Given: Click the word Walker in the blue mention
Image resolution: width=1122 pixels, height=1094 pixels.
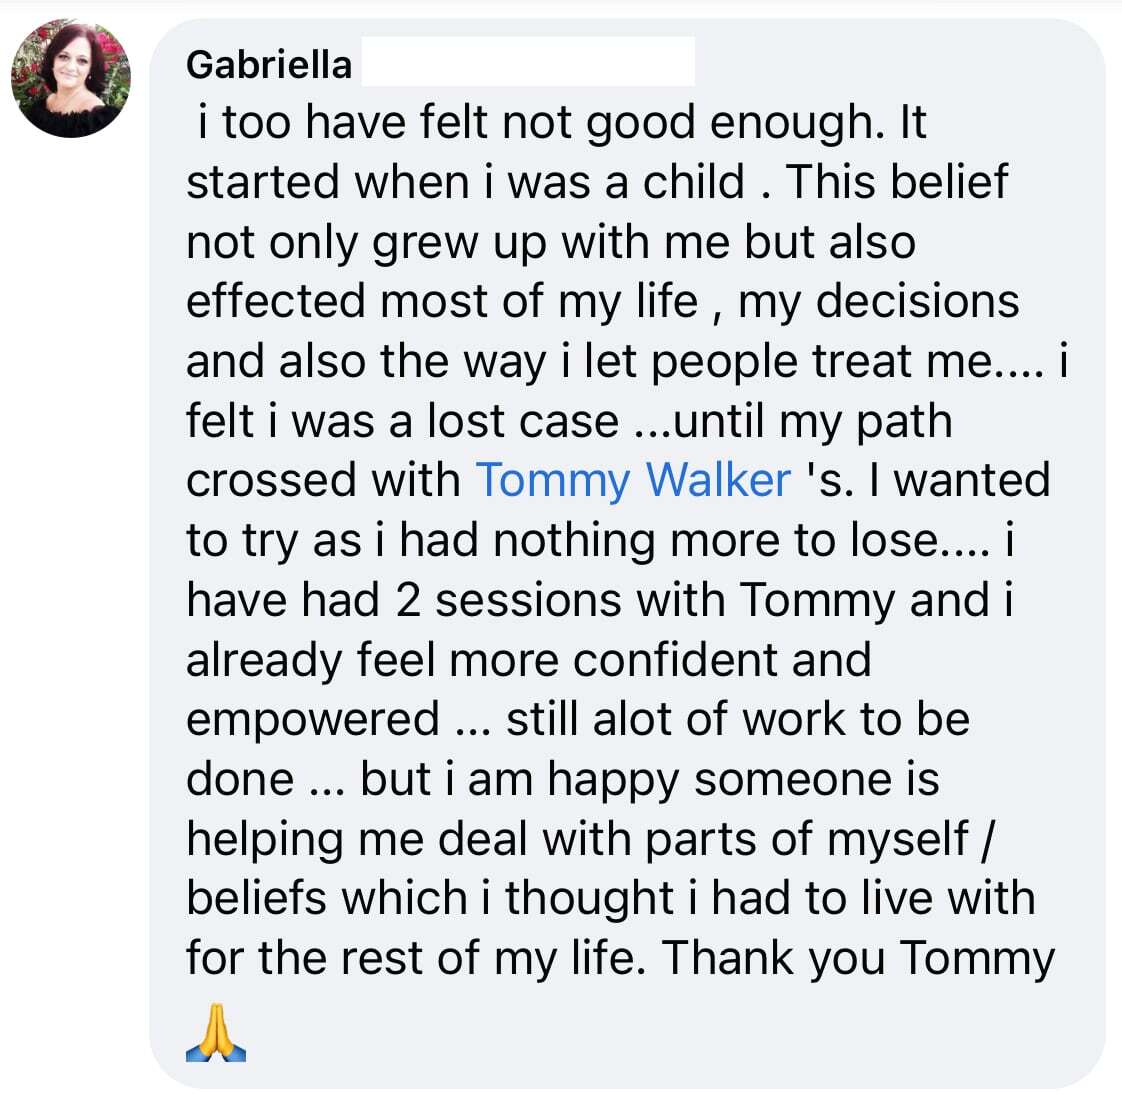Looking at the screenshot, I should [x=718, y=480].
